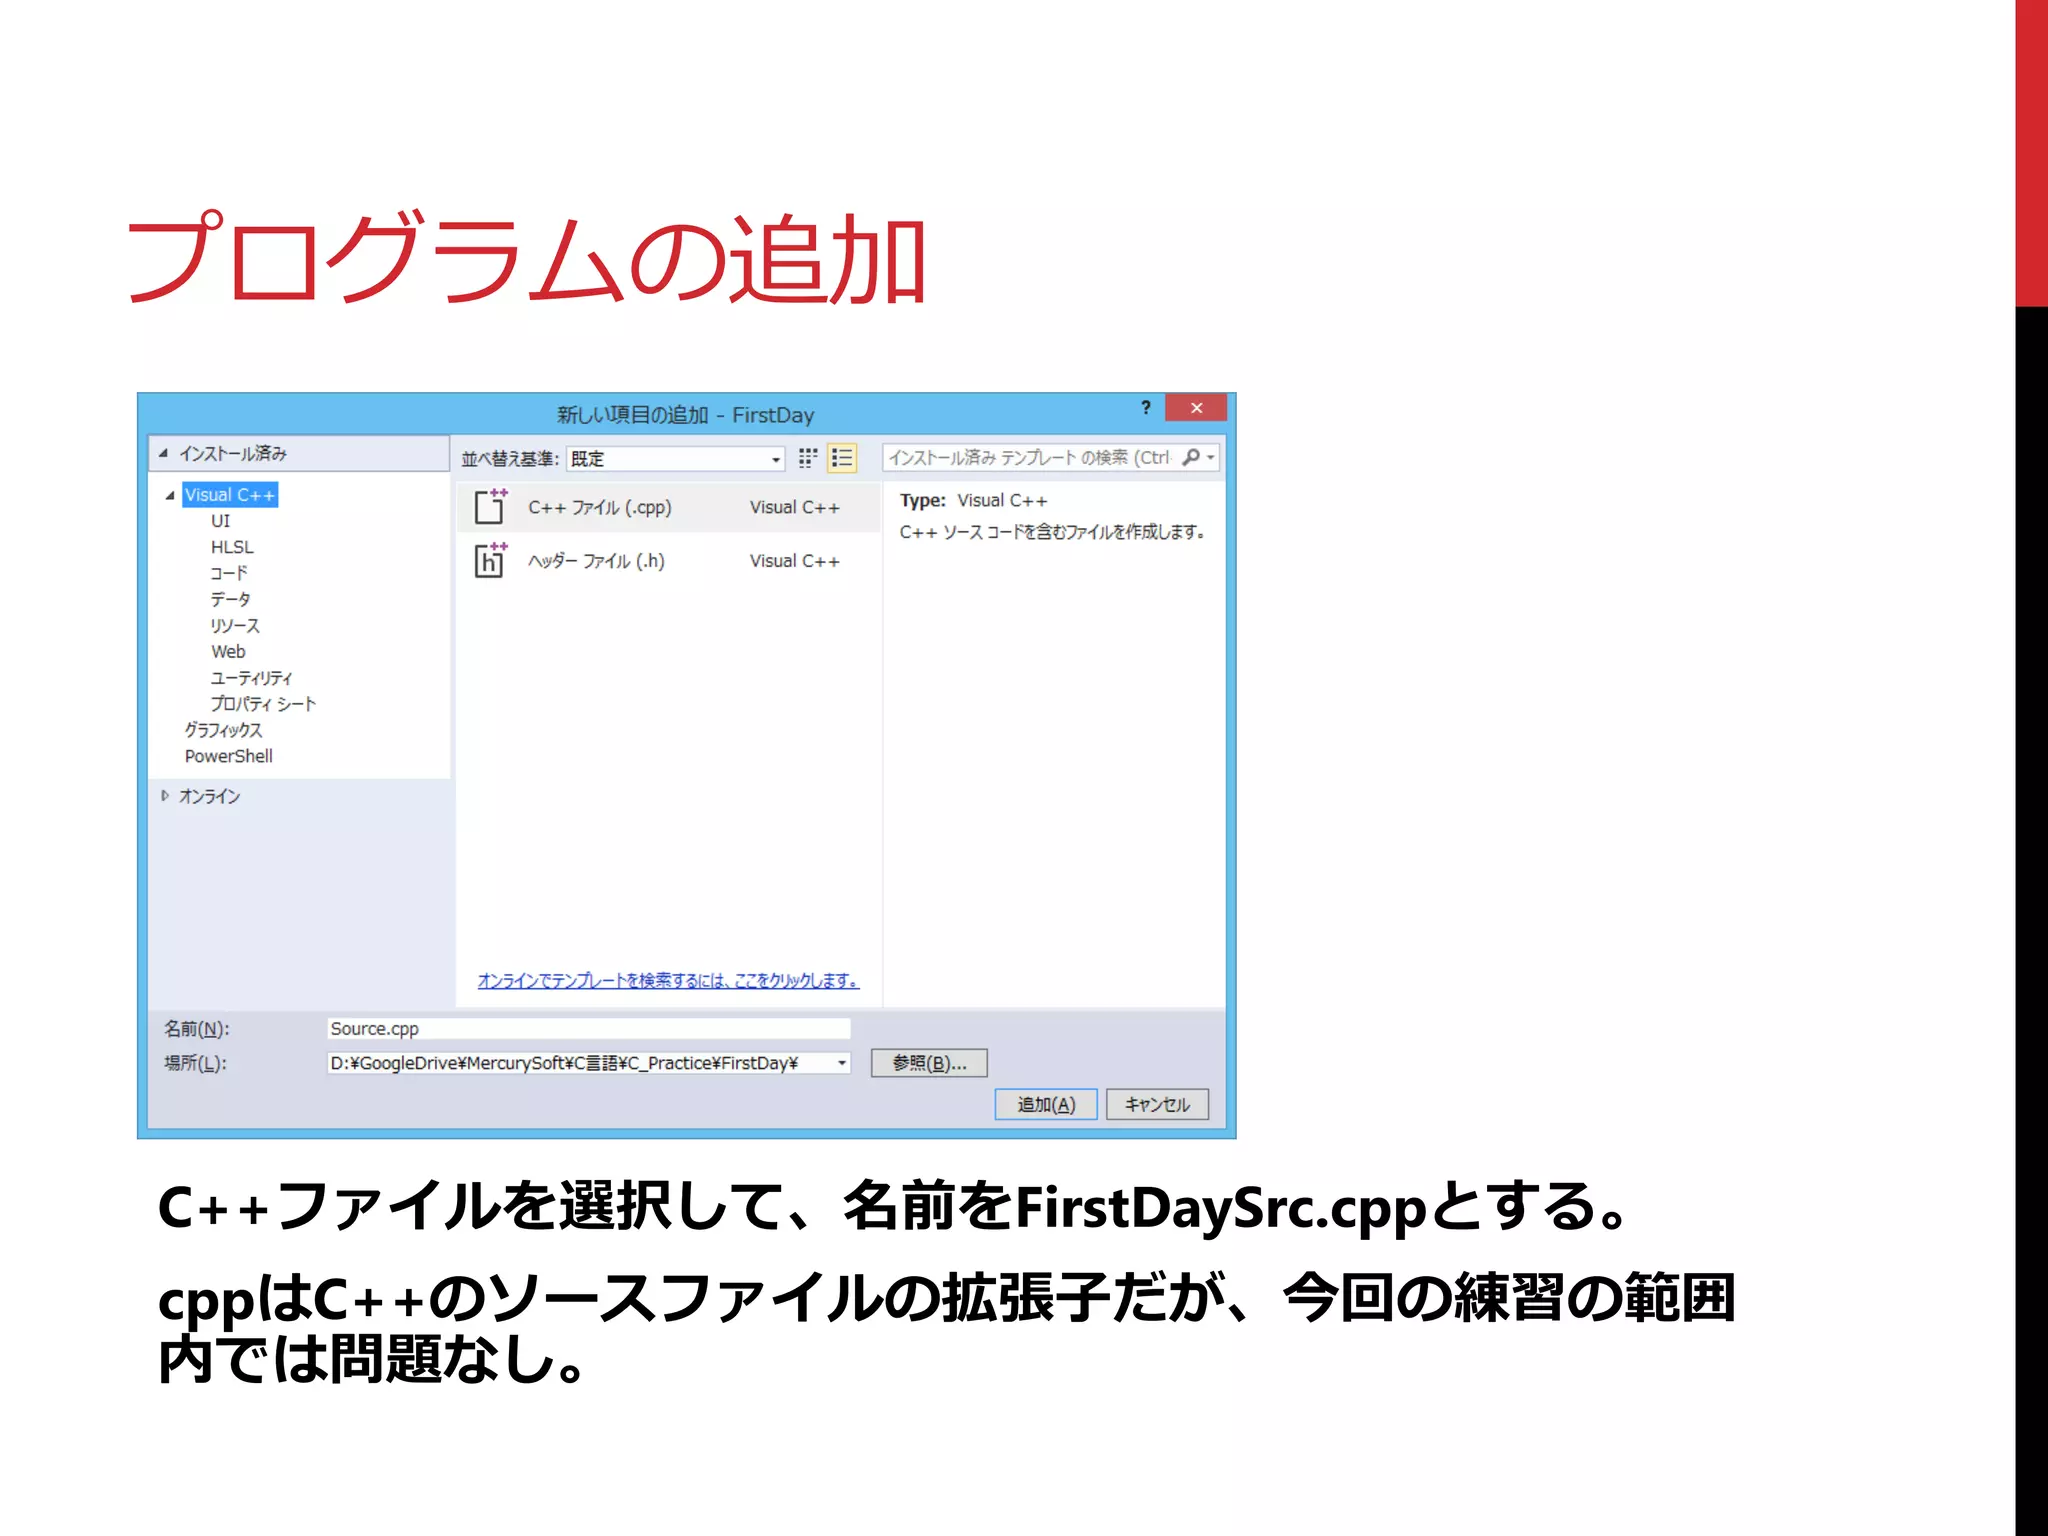Open the online template search link
The width and height of the screenshot is (2048, 1536).
coord(668,980)
